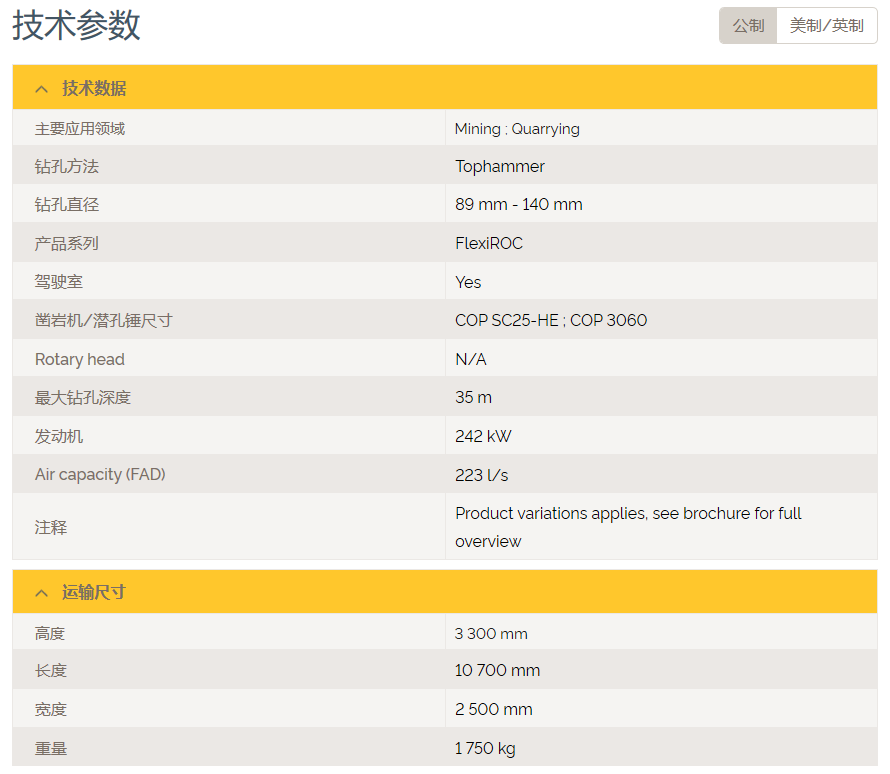890x774 pixels.
Task: Switch units to 公制 (metric)
Action: point(747,26)
